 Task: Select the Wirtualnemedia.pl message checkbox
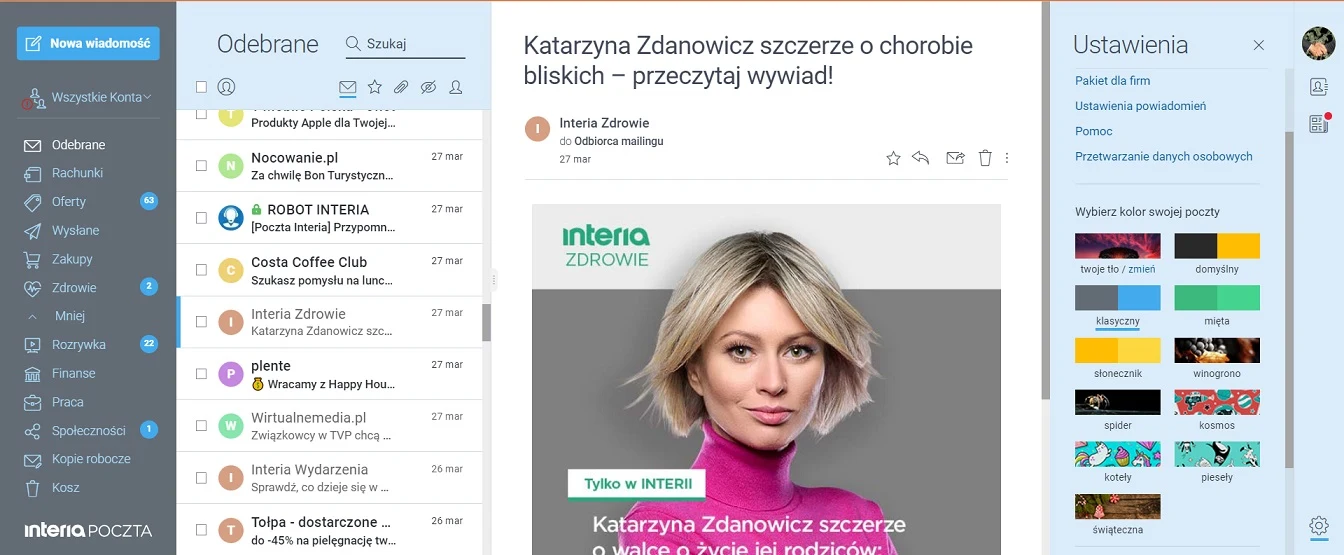click(x=201, y=426)
